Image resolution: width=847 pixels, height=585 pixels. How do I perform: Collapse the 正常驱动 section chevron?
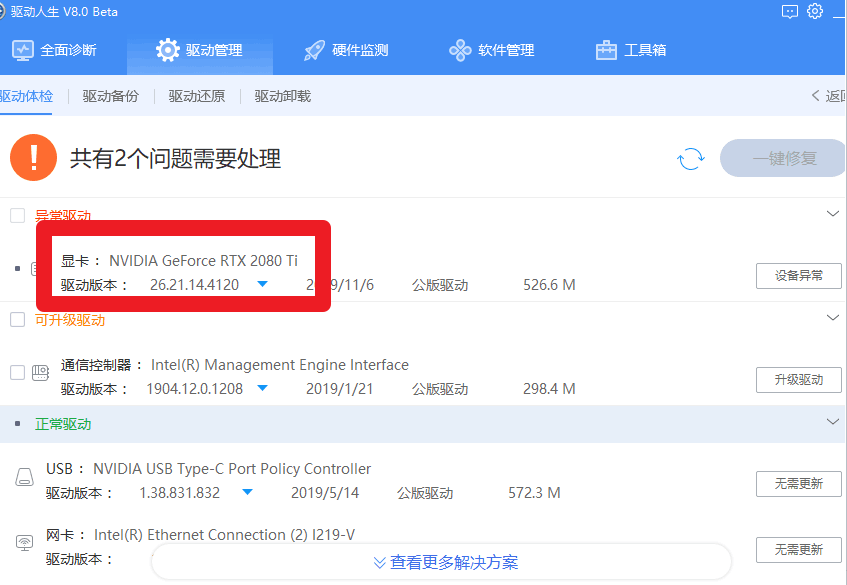pos(832,421)
